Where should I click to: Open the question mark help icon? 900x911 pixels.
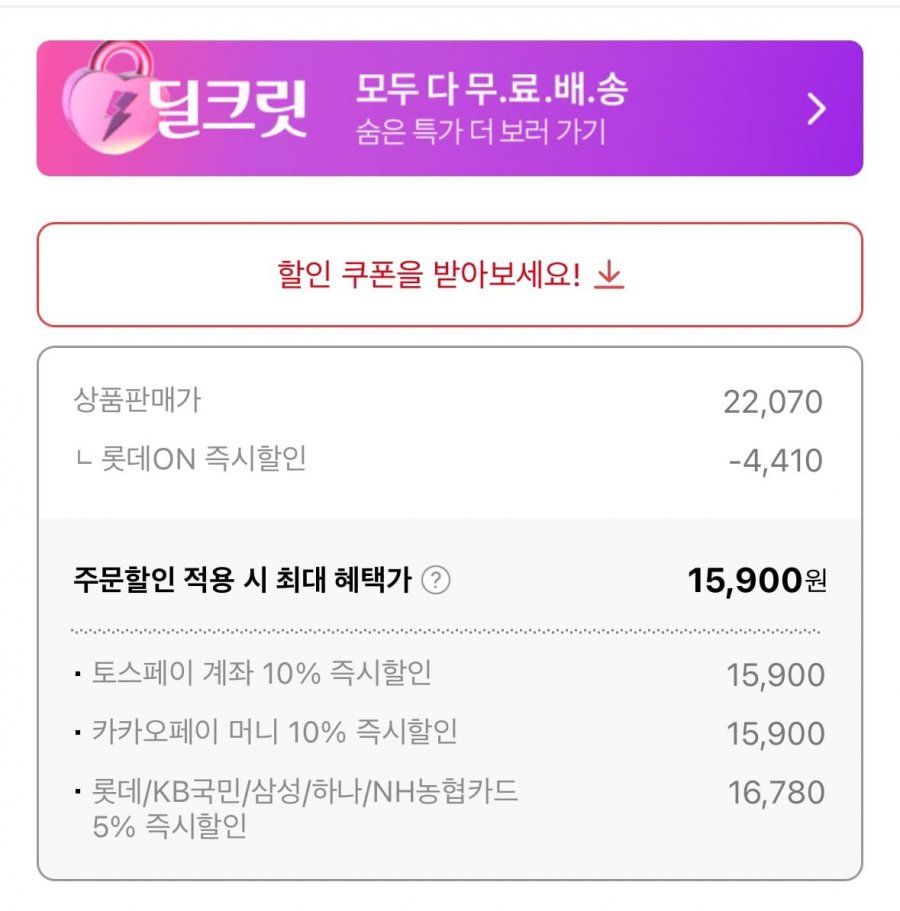coord(436,579)
